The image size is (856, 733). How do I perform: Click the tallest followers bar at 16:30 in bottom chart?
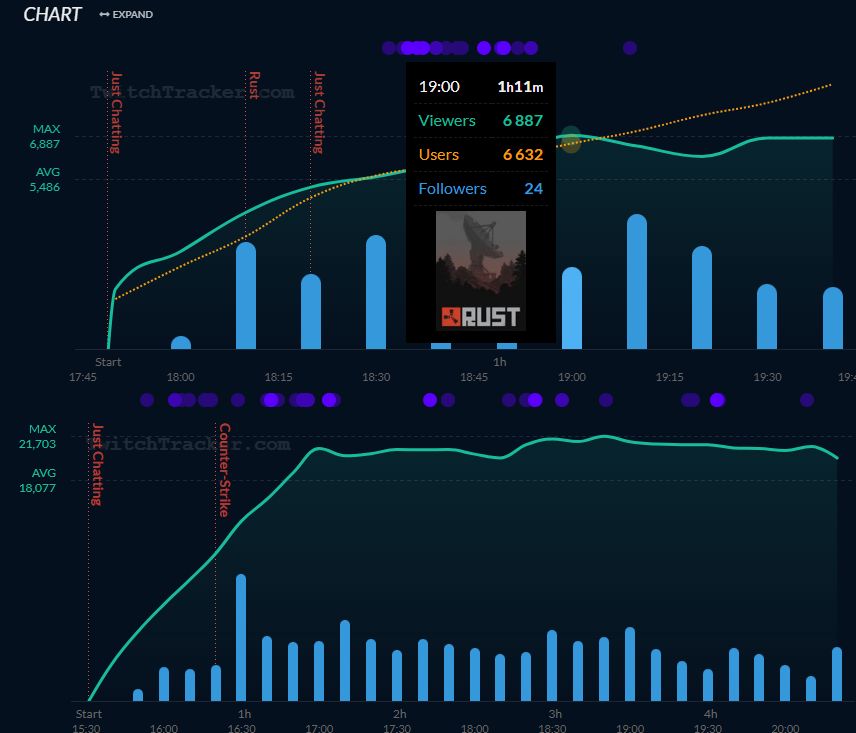241,637
